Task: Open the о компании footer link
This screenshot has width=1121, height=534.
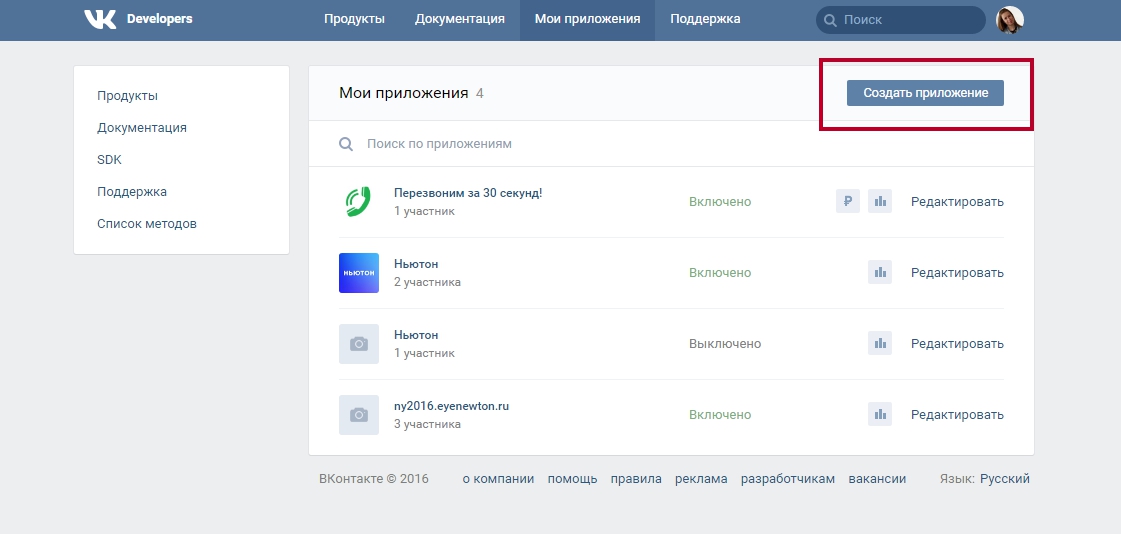Action: point(498,479)
